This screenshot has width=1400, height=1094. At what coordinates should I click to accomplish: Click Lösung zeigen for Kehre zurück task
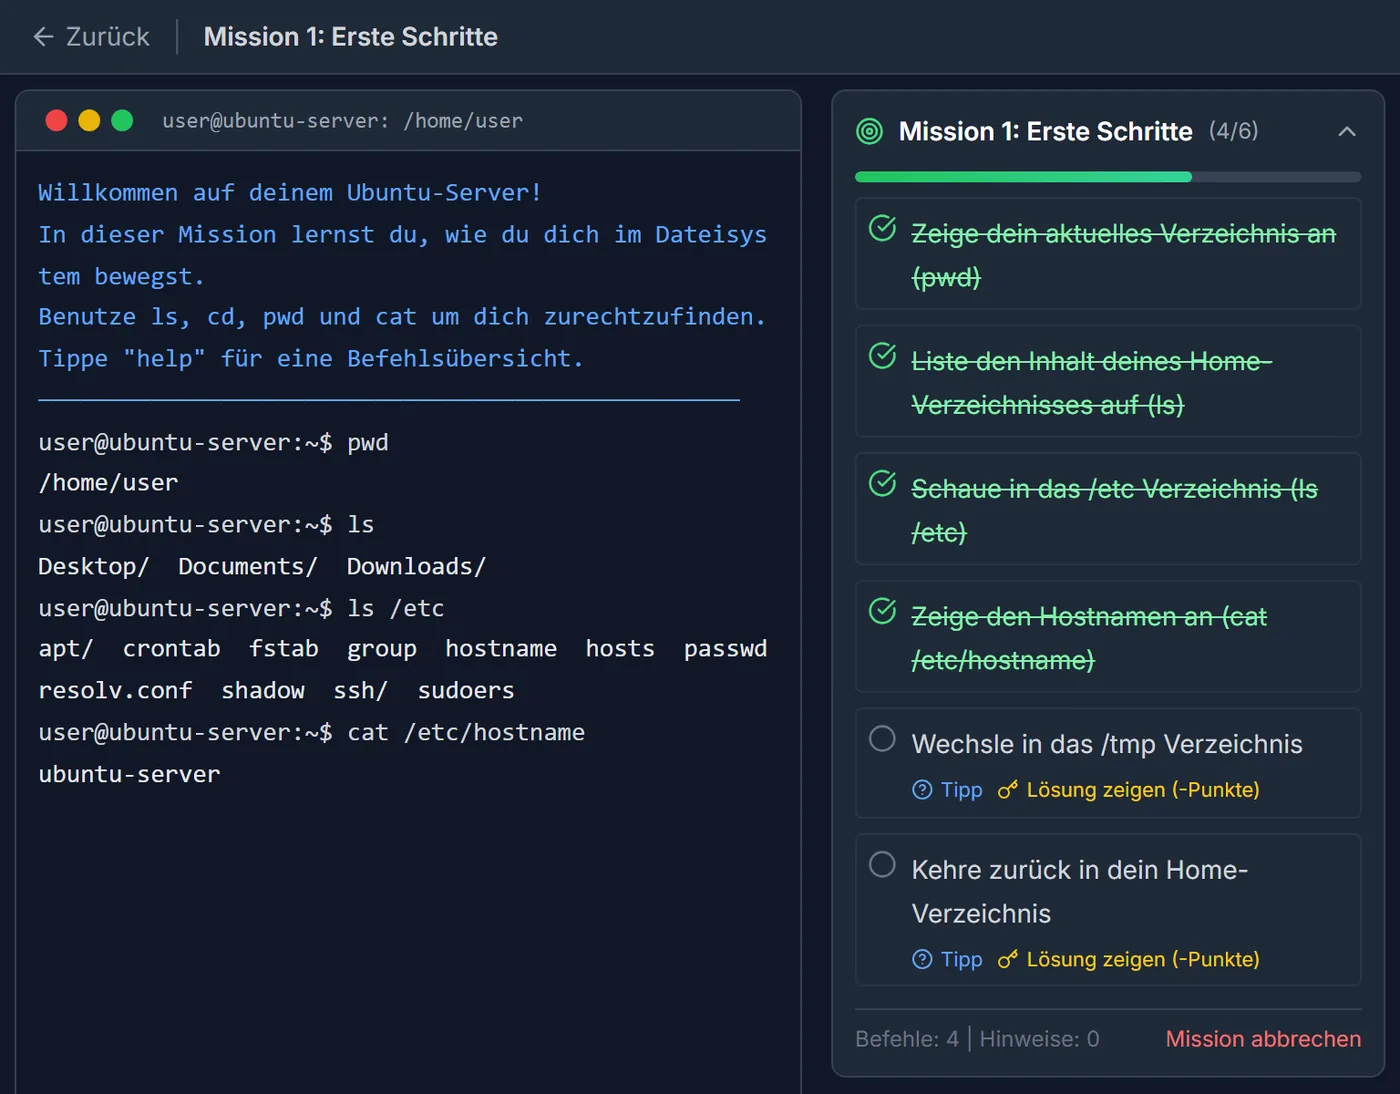[x=1128, y=959]
